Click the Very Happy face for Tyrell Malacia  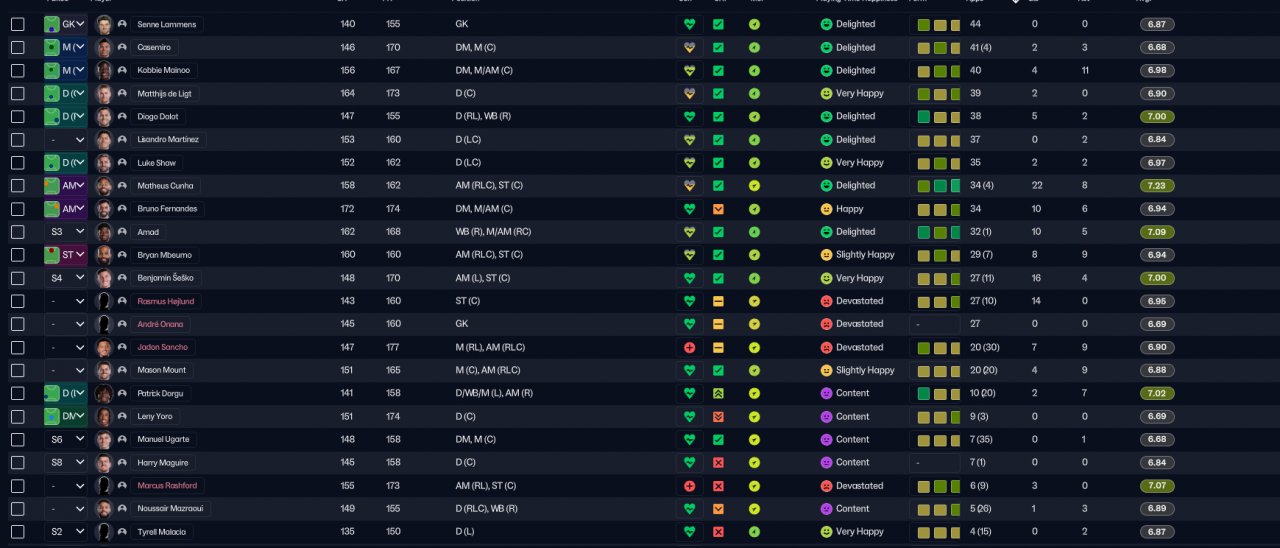coord(826,532)
